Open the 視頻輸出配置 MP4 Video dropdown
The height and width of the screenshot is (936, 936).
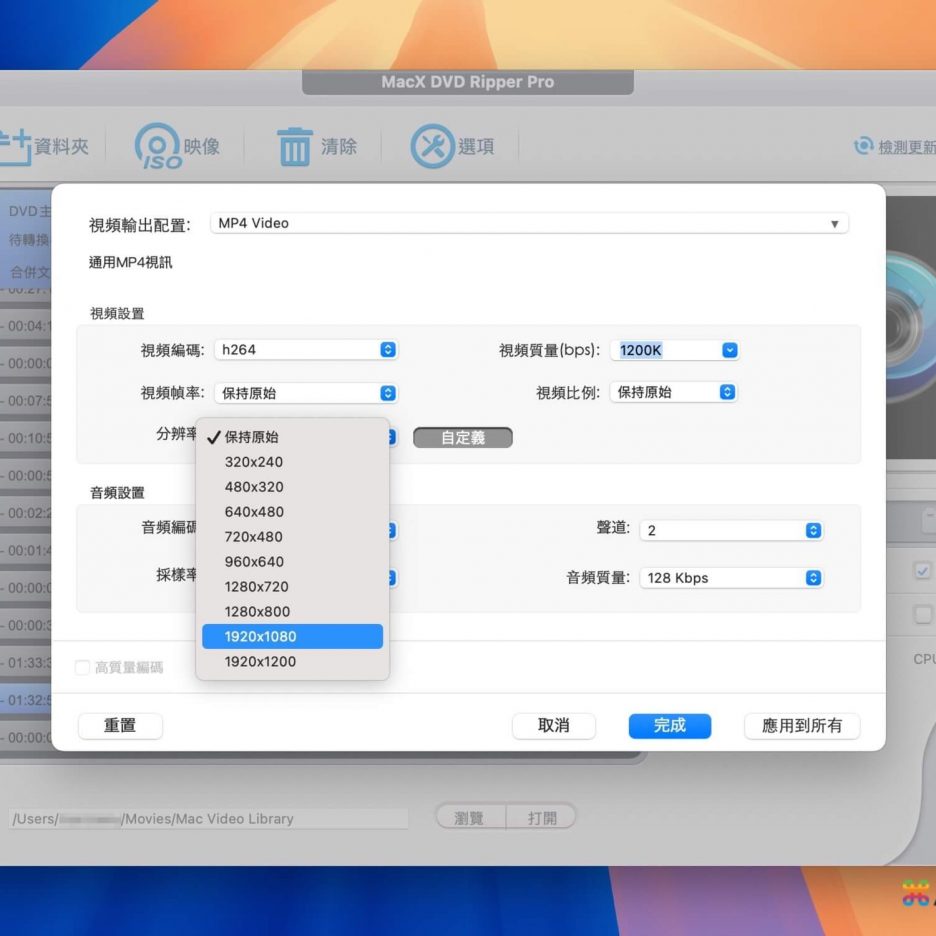[x=529, y=224]
